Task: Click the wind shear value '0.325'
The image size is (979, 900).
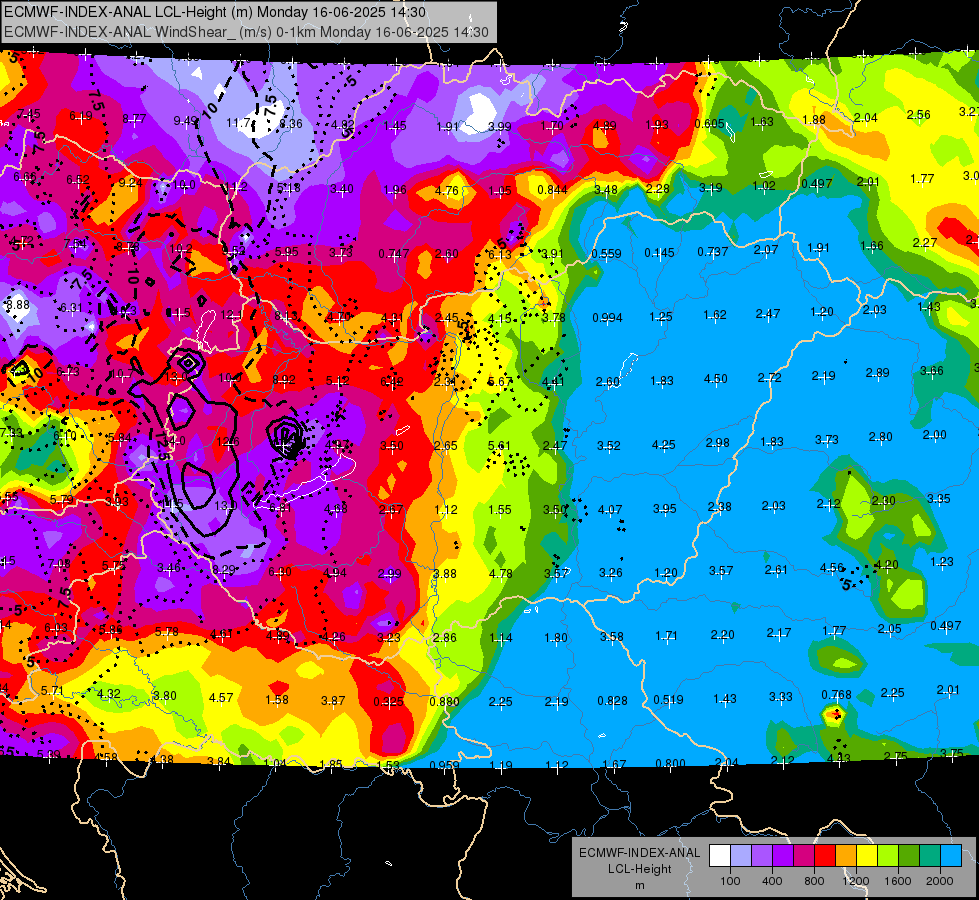Action: coord(388,701)
